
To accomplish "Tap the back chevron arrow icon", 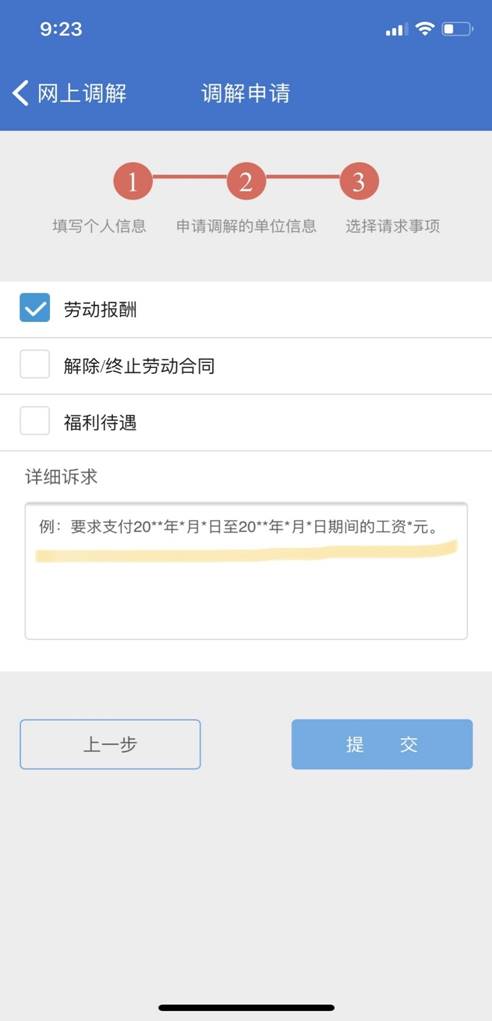I will click(20, 93).
